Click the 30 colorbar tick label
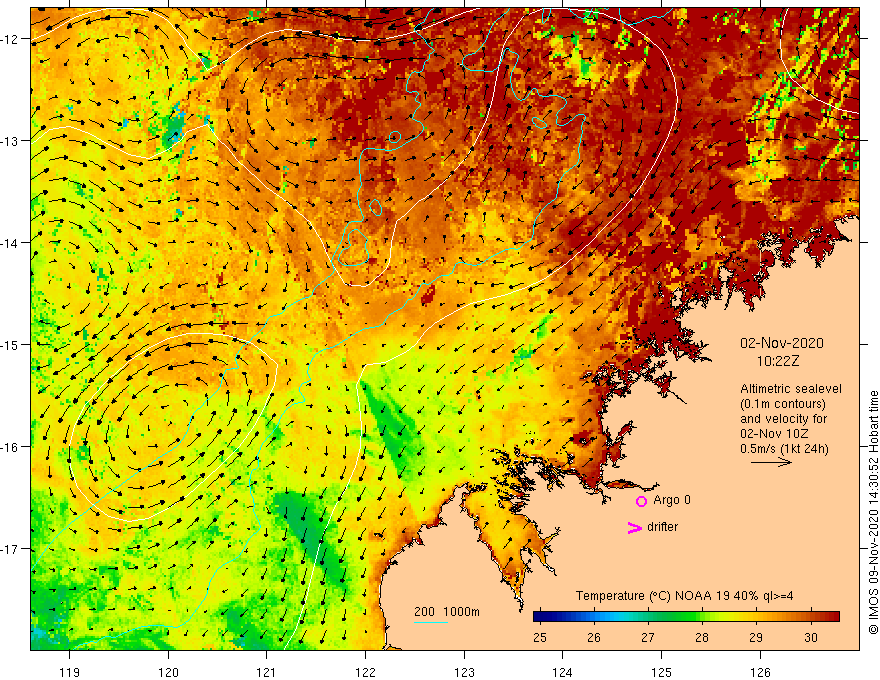This screenshot has width=880, height=680. click(x=810, y=637)
